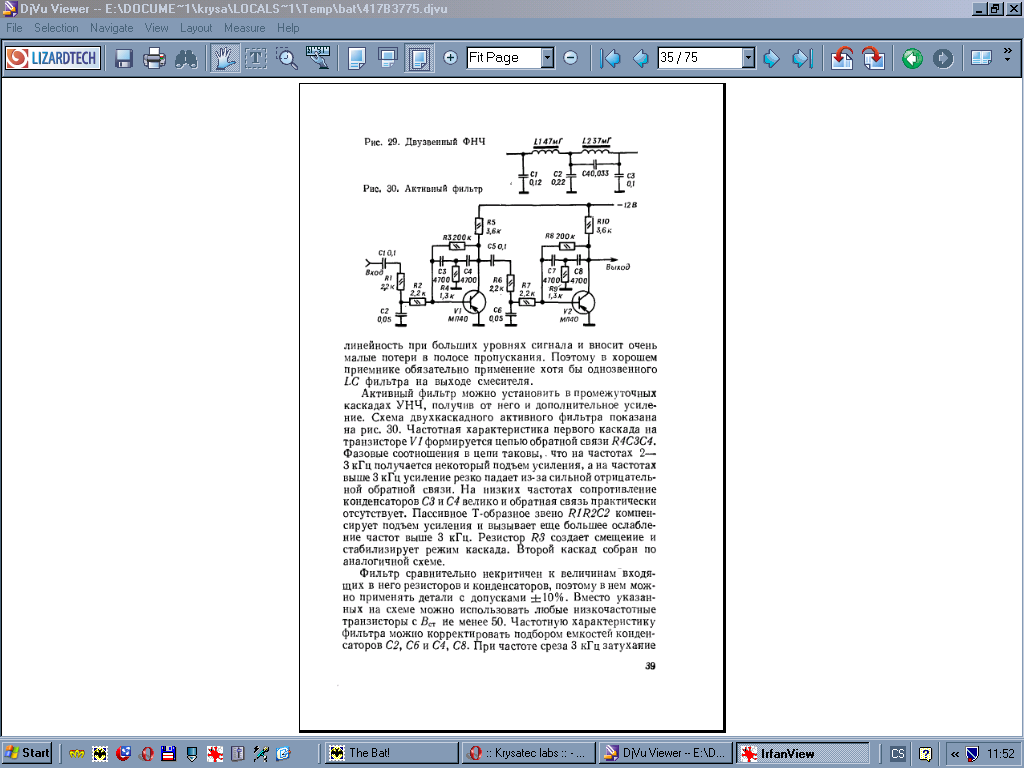Launch The Bat! from quick launch
The width and height of the screenshot is (1024, 768).
click(x=100, y=754)
